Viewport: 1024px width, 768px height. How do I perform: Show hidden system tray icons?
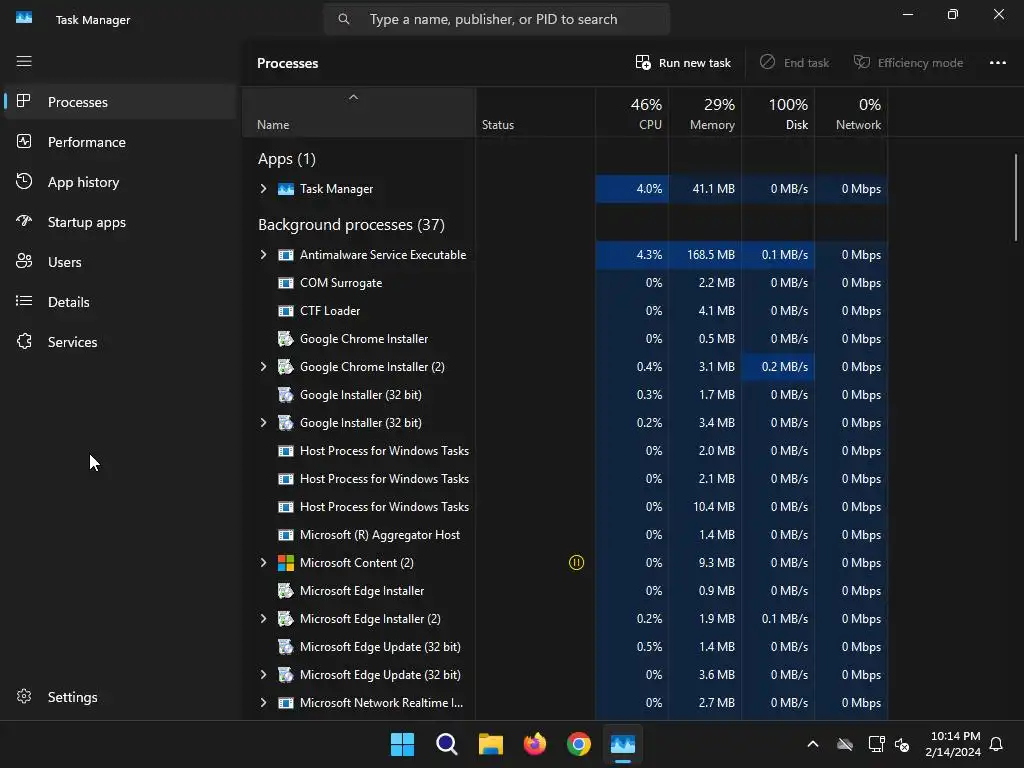[x=813, y=744]
